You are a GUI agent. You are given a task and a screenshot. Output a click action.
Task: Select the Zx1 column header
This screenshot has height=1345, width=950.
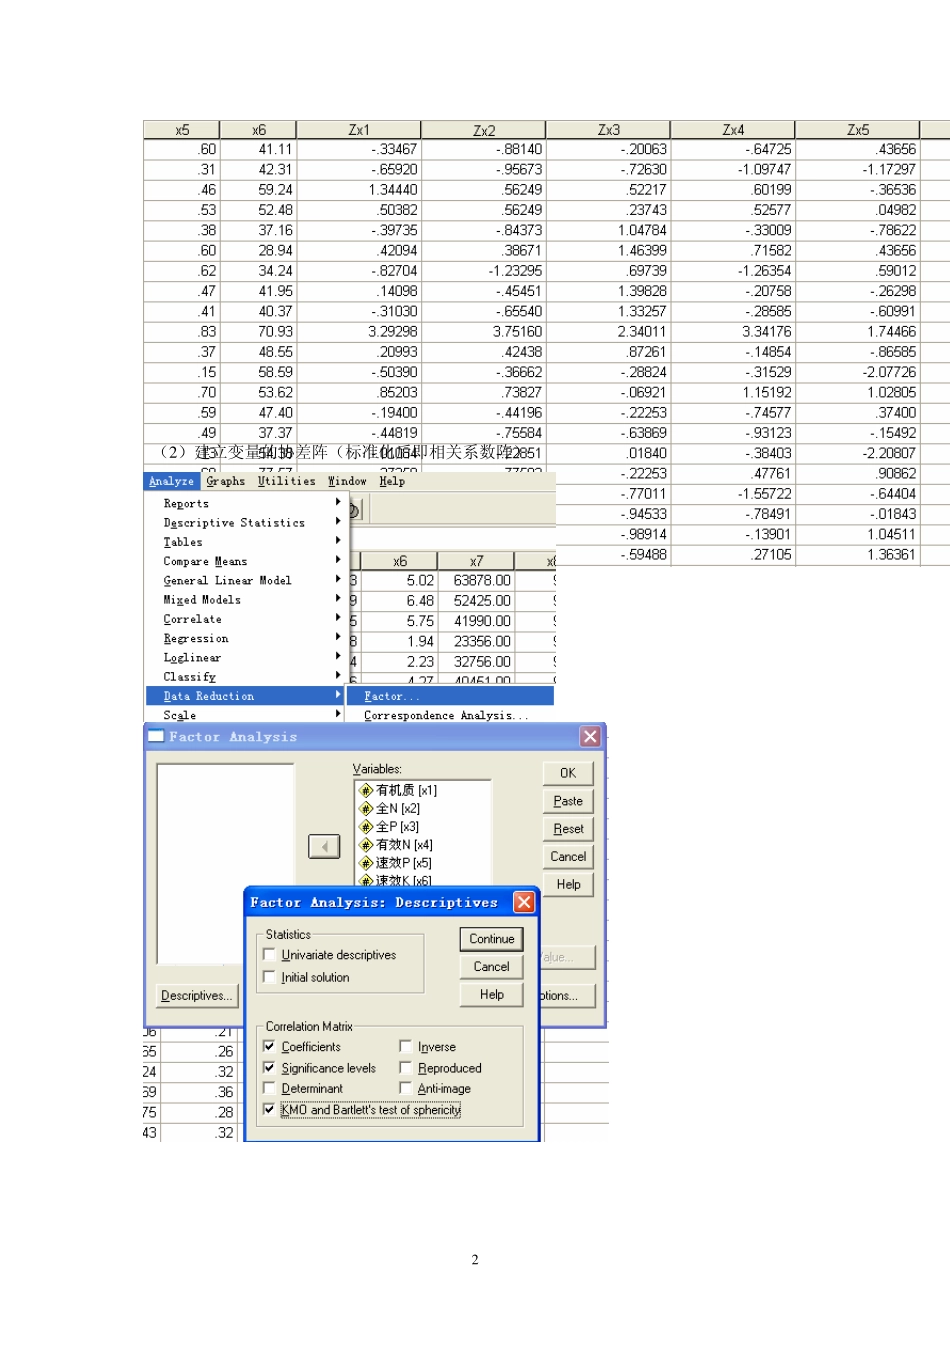coord(359,130)
